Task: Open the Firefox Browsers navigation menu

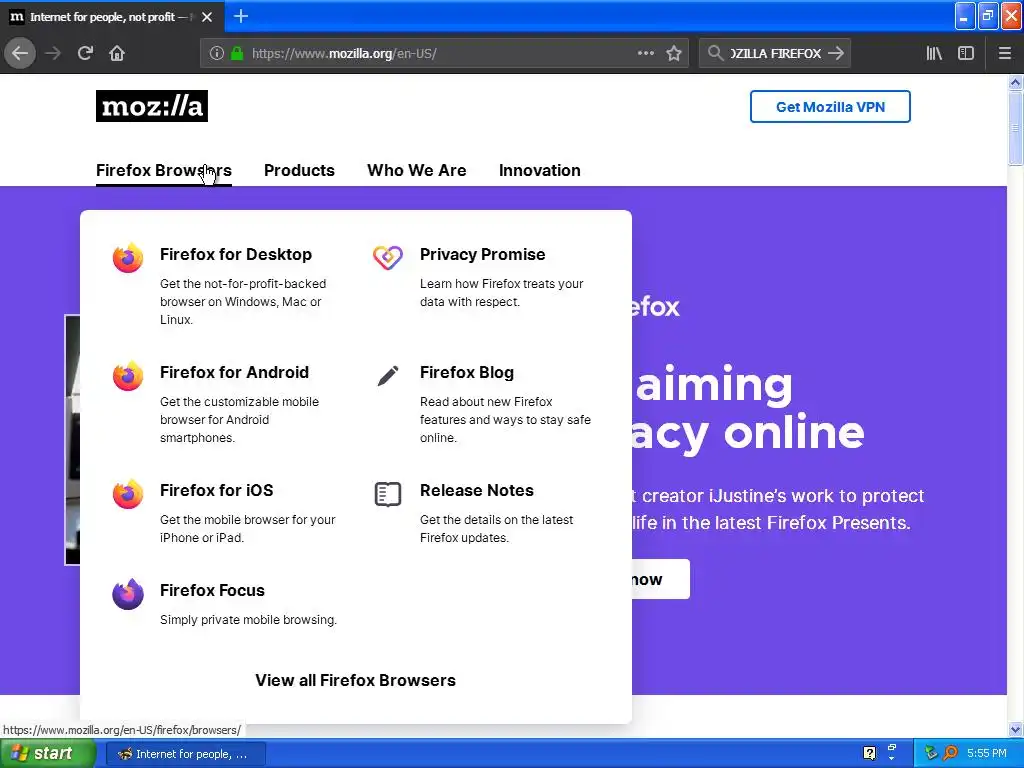Action: click(164, 170)
